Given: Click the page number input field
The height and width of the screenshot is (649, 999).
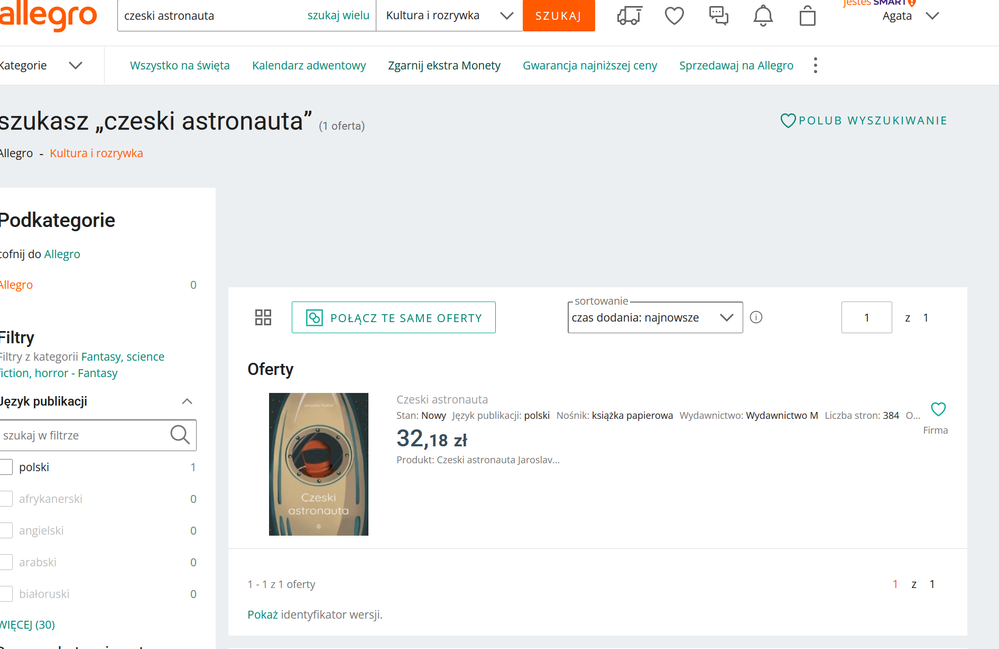Looking at the screenshot, I should (866, 317).
